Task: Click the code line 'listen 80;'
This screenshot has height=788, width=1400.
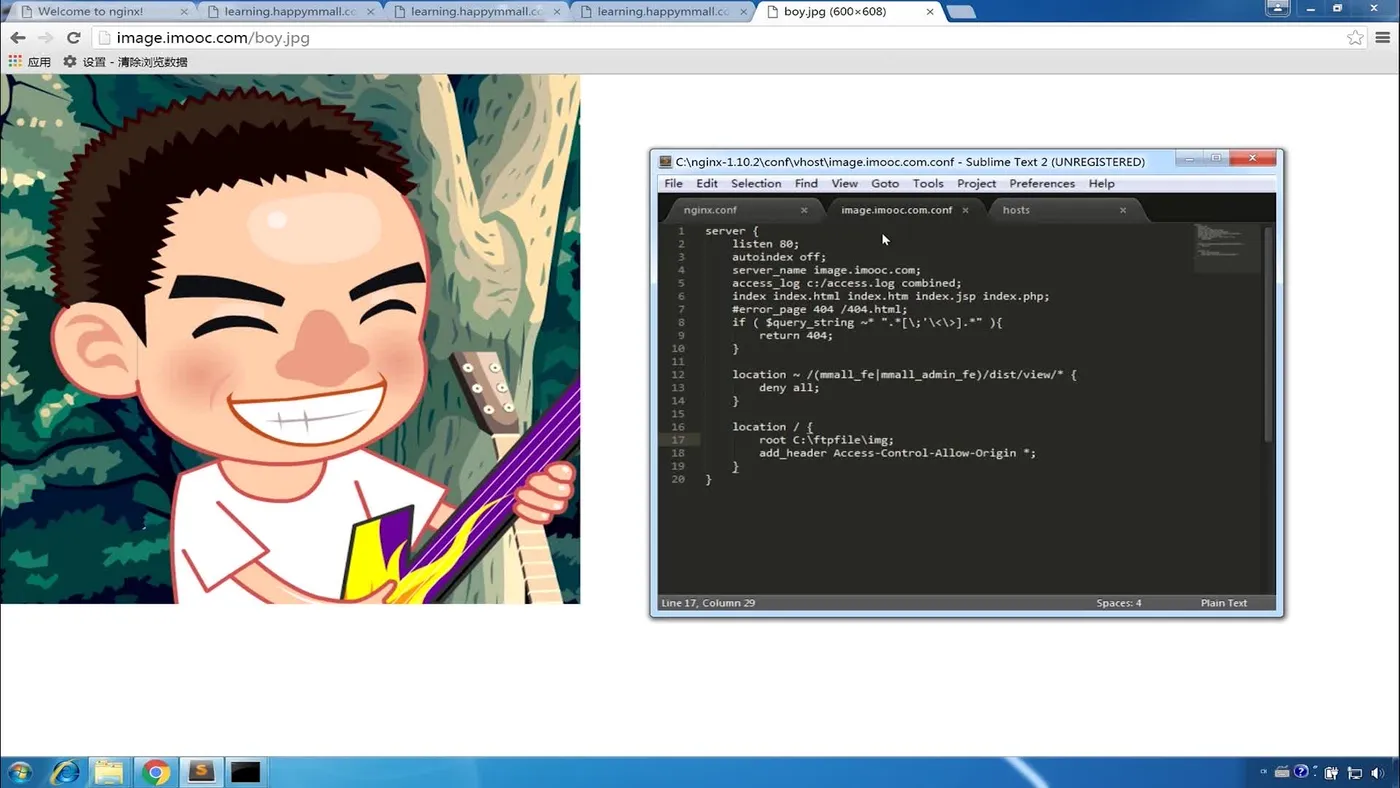Action: 765,244
